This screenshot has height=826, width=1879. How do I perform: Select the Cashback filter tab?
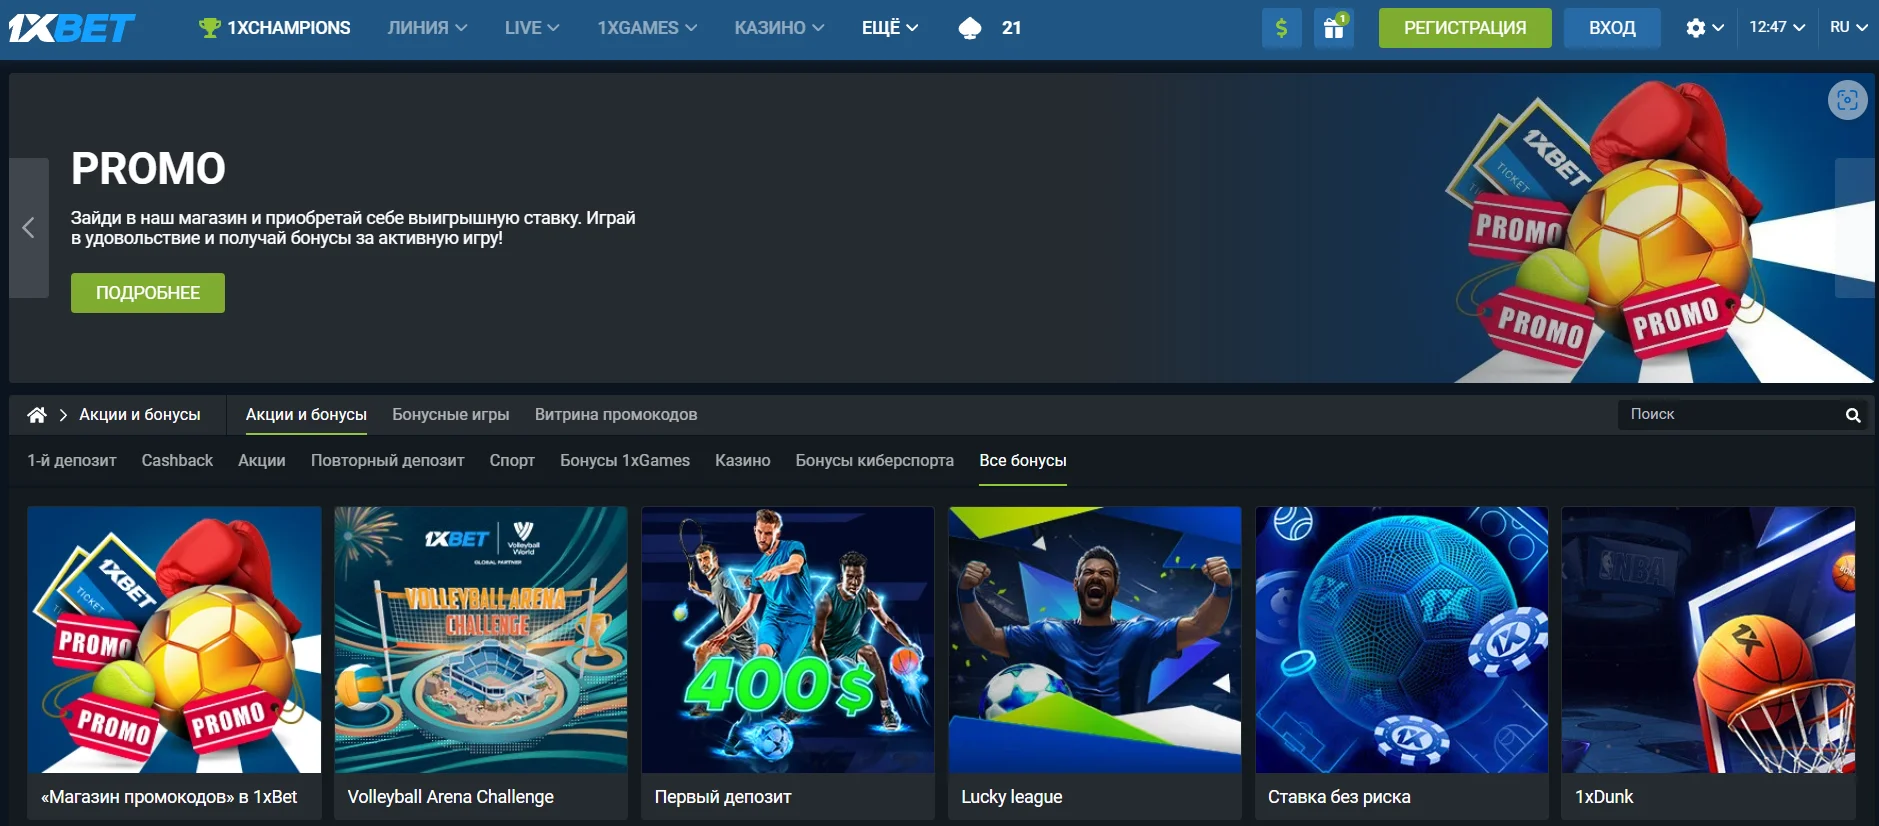click(177, 461)
